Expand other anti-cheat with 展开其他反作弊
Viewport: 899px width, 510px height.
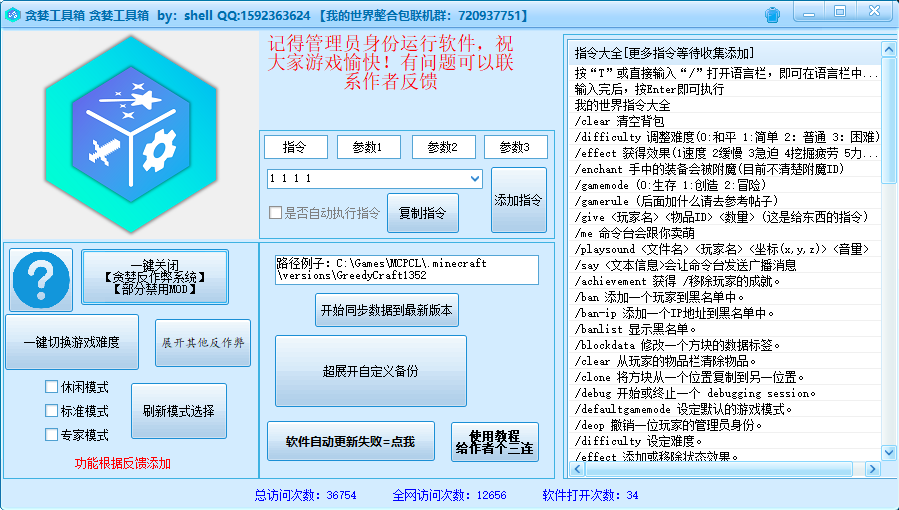203,342
